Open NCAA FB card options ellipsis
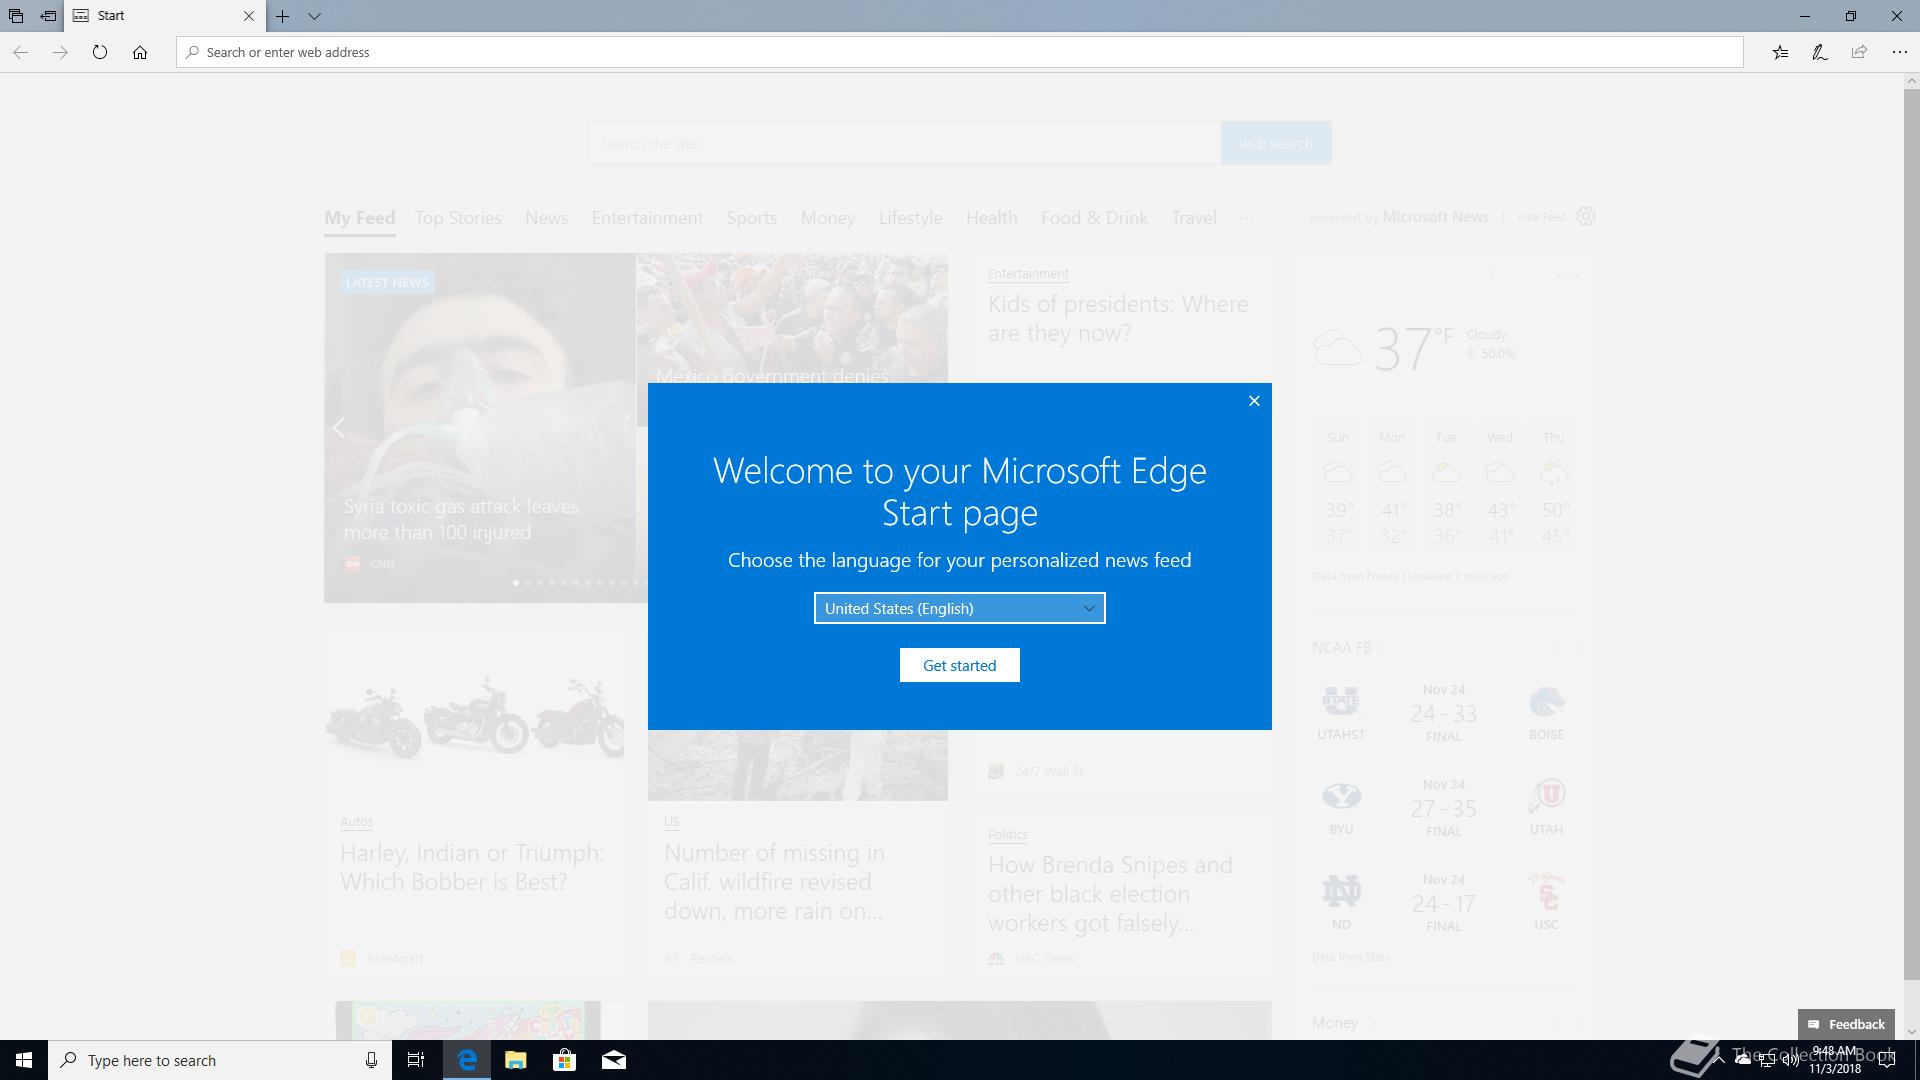Viewport: 1920px width, 1080px height. click(1567, 648)
